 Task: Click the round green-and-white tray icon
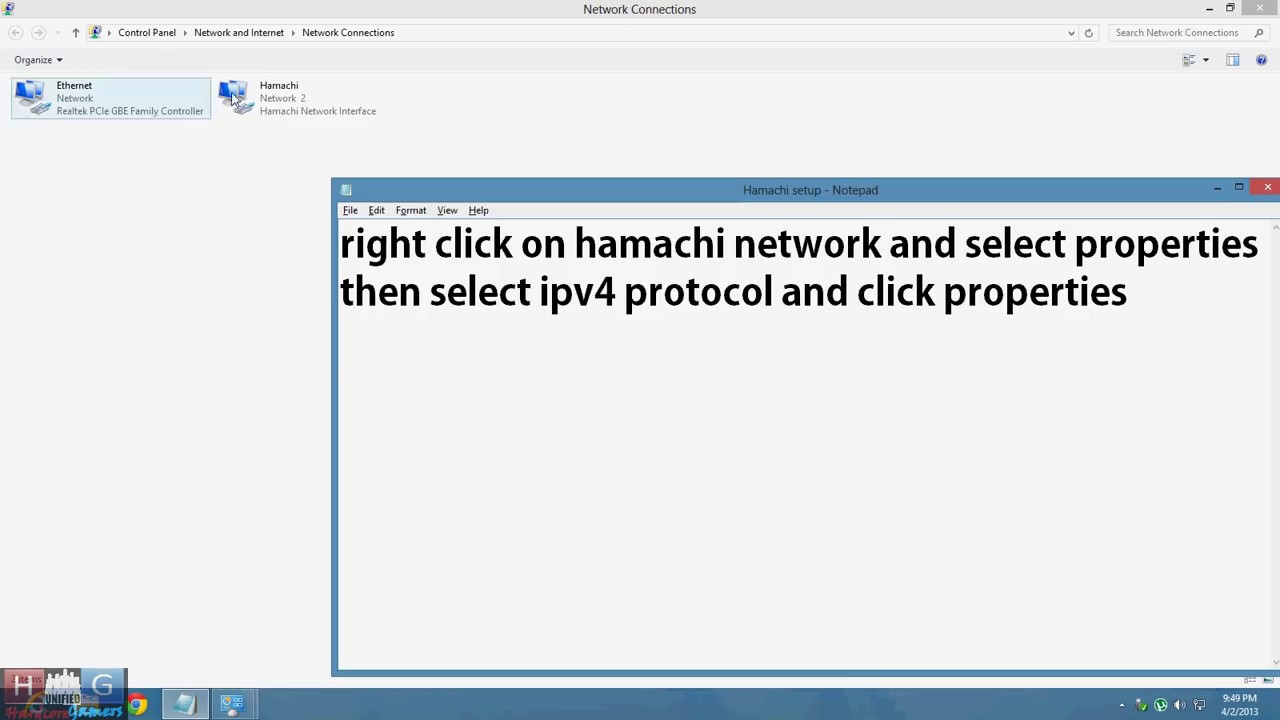pyautogui.click(x=1160, y=705)
